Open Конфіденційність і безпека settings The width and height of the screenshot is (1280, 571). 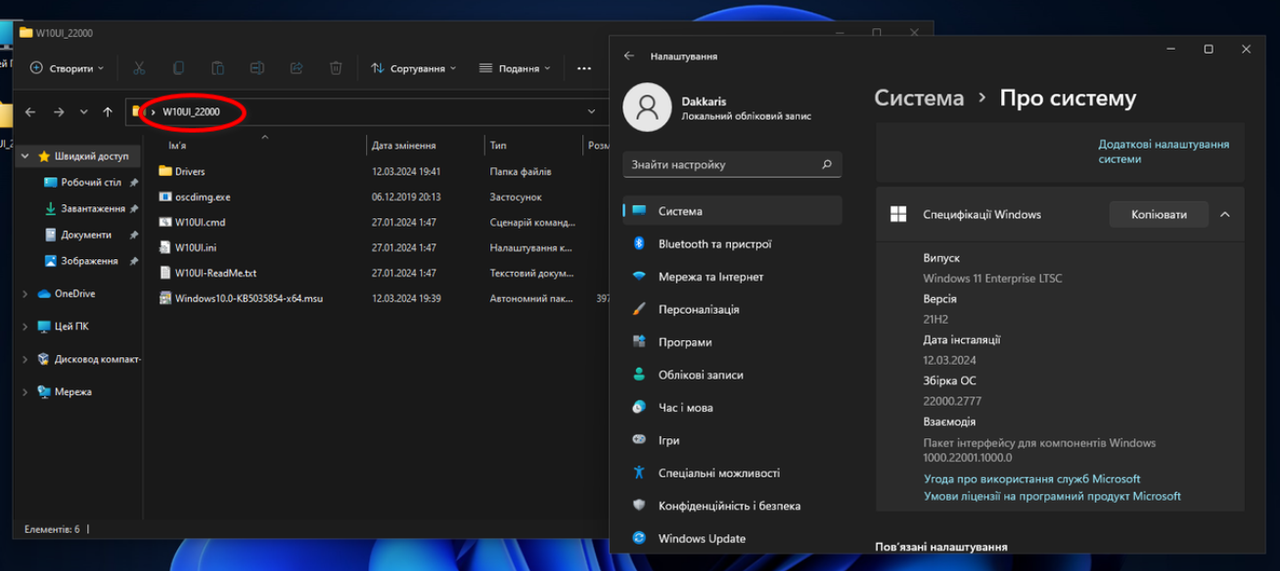(x=732, y=506)
